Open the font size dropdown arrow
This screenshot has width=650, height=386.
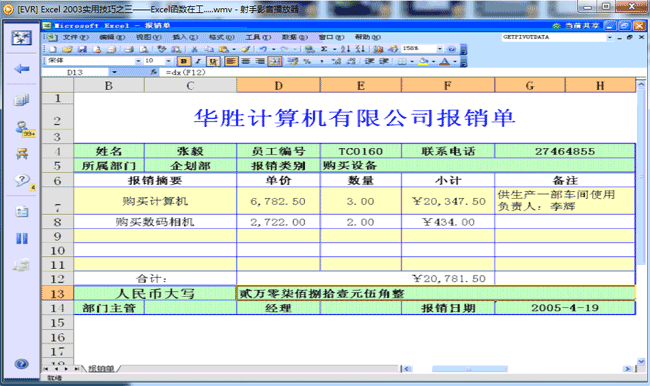(x=168, y=61)
